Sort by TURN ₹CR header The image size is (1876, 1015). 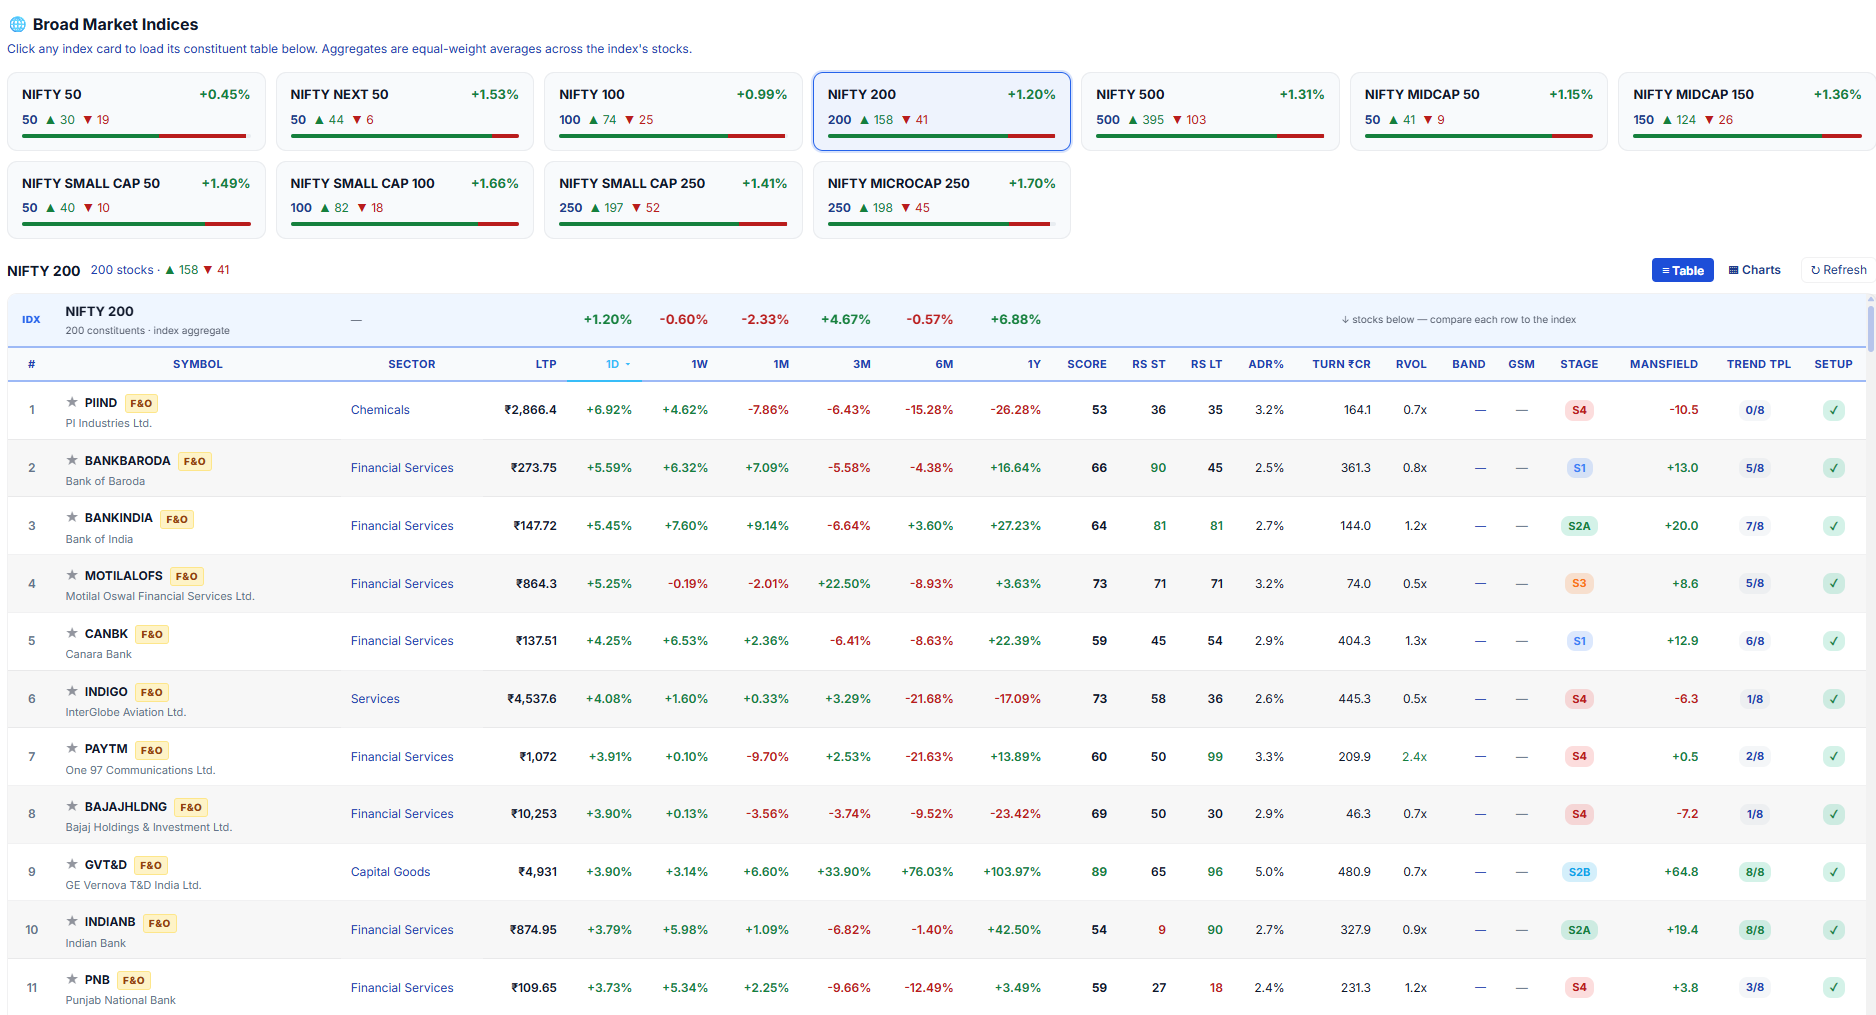1341,364
